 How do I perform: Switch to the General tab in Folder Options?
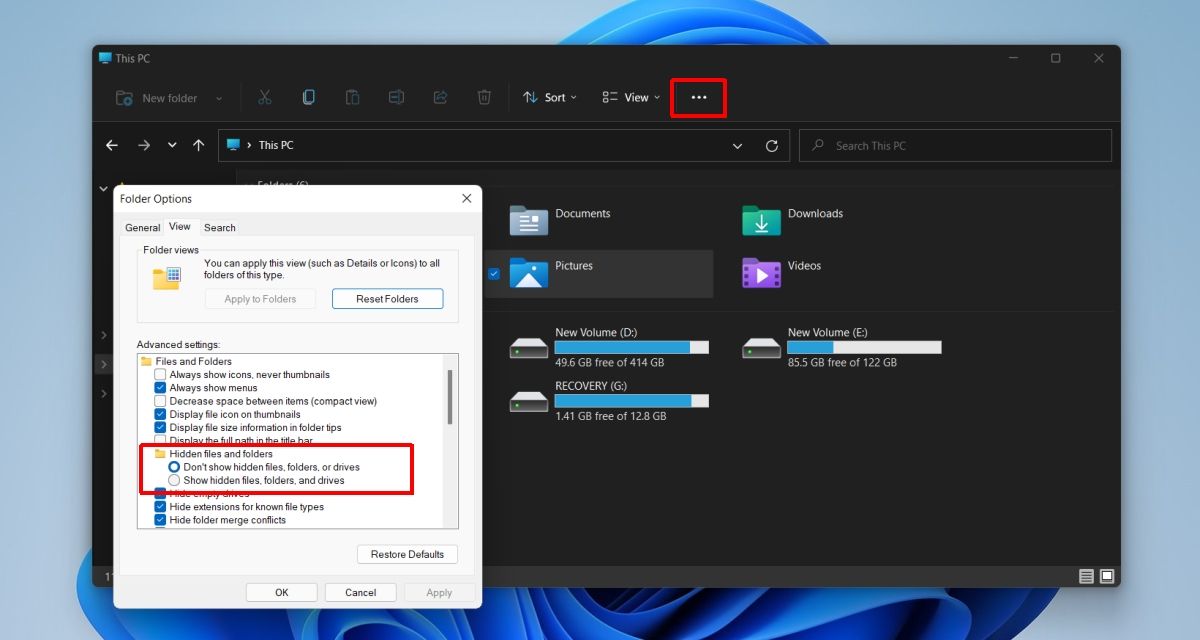pos(141,227)
